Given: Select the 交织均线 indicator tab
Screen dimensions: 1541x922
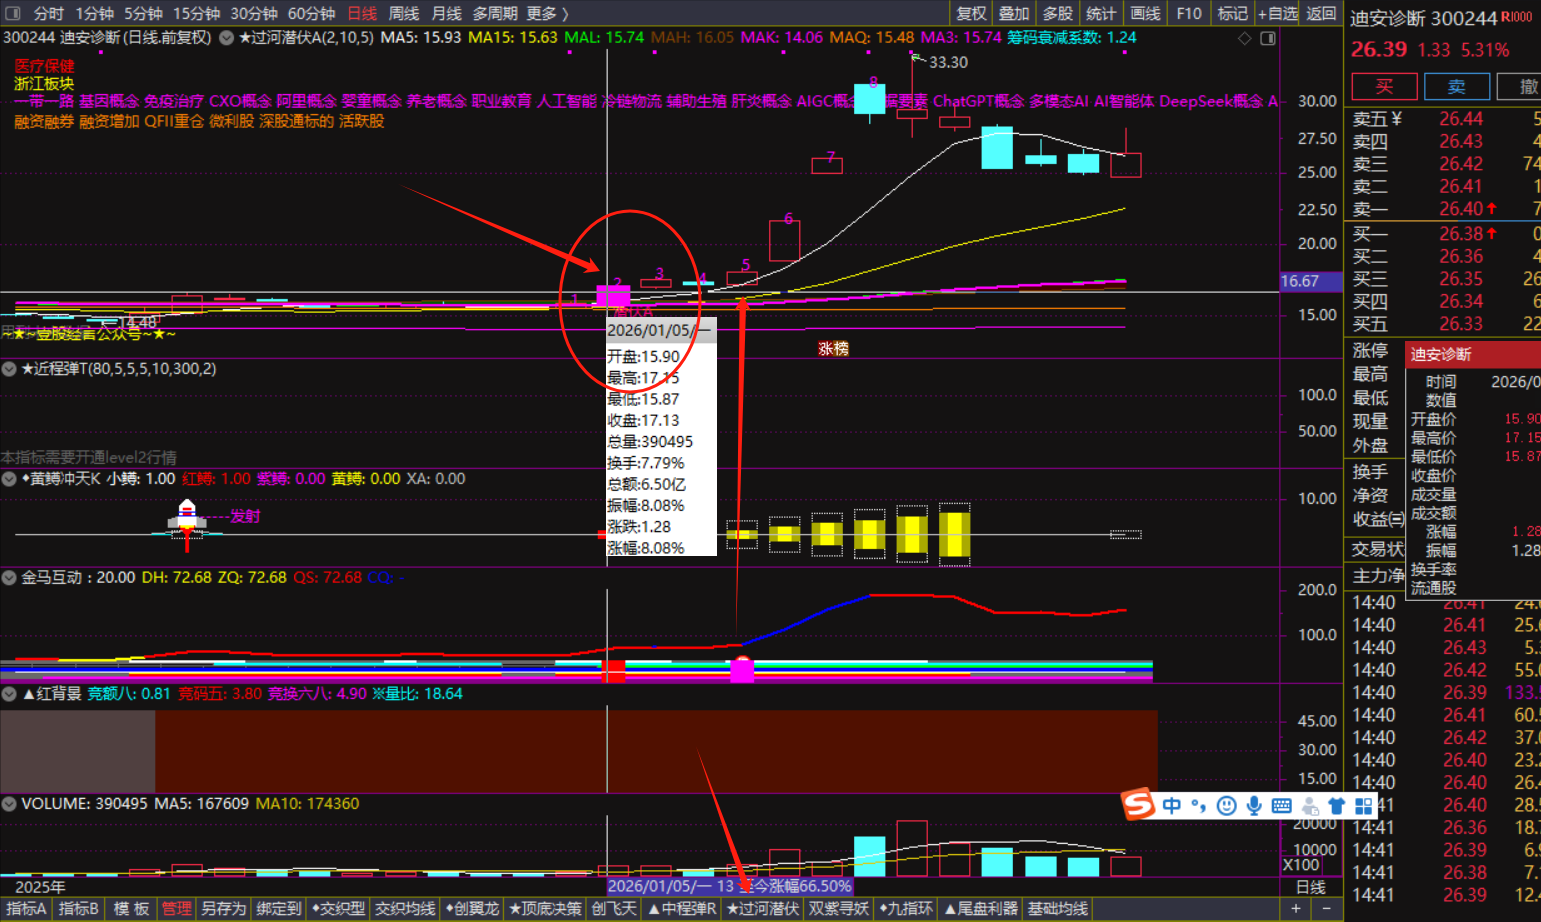Looking at the screenshot, I should click(405, 908).
